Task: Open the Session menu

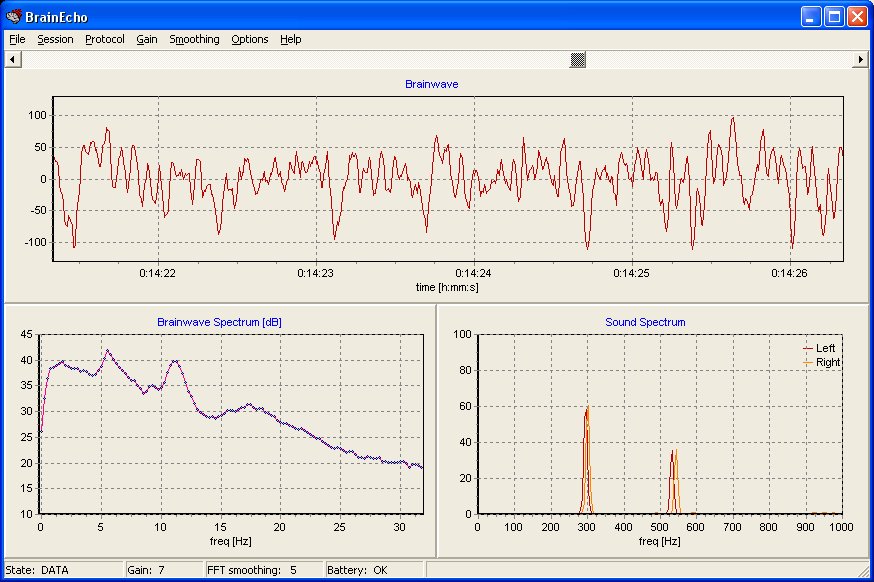Action: tap(55, 39)
